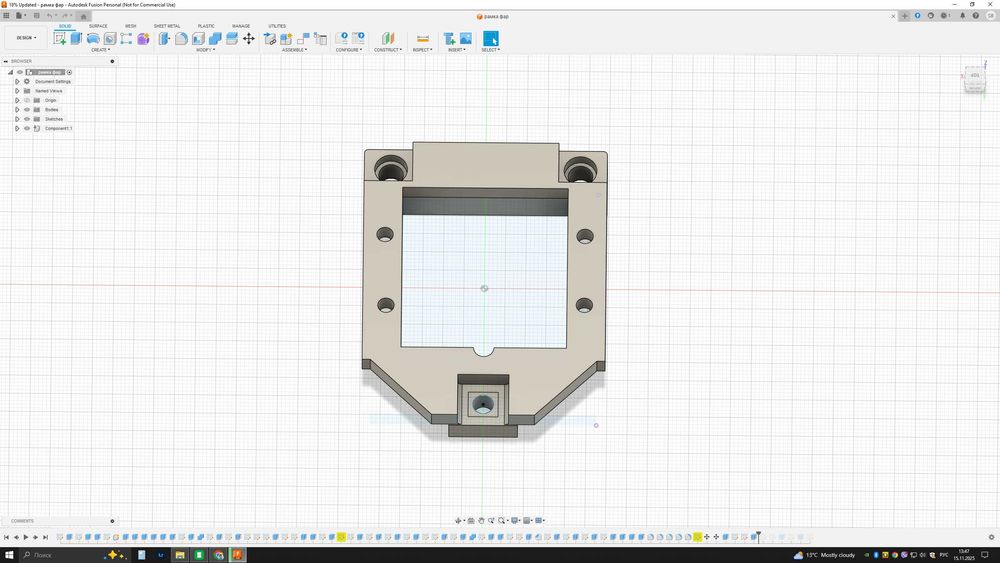Click the timeline Play button

tap(26, 537)
